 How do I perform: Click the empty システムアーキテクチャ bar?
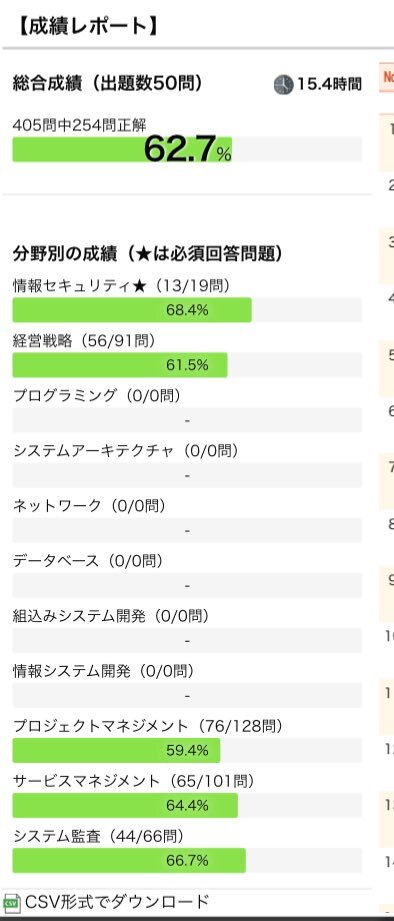[187, 475]
